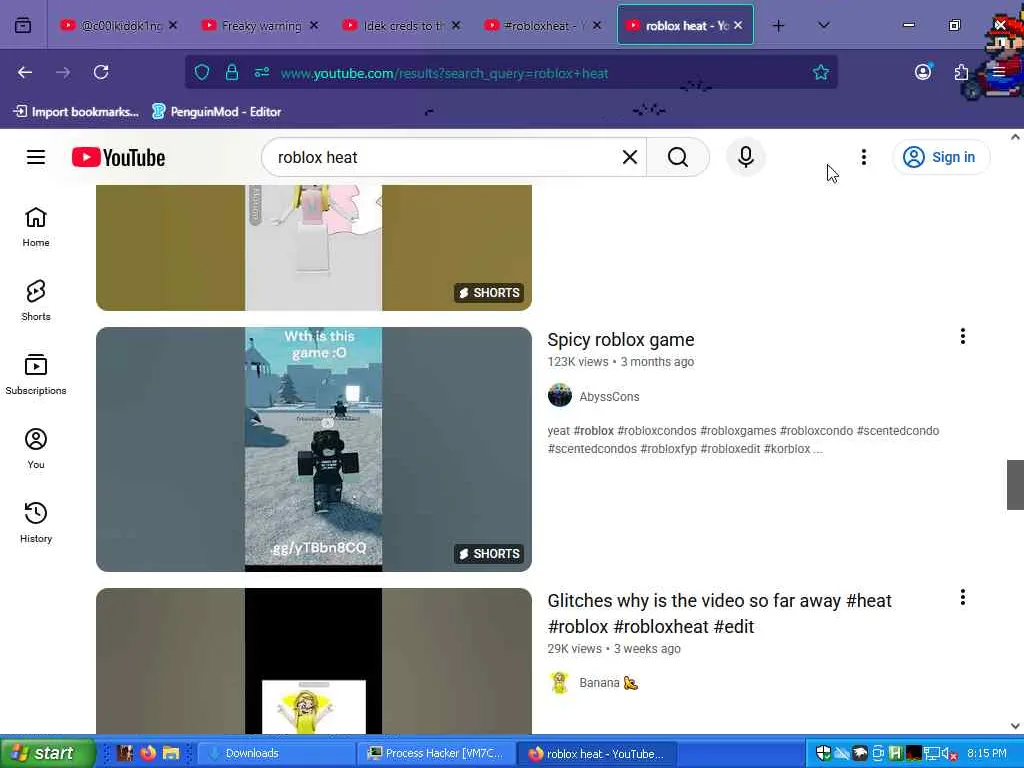The height and width of the screenshot is (768, 1024).
Task: Click the Sign in button
Action: coord(940,157)
